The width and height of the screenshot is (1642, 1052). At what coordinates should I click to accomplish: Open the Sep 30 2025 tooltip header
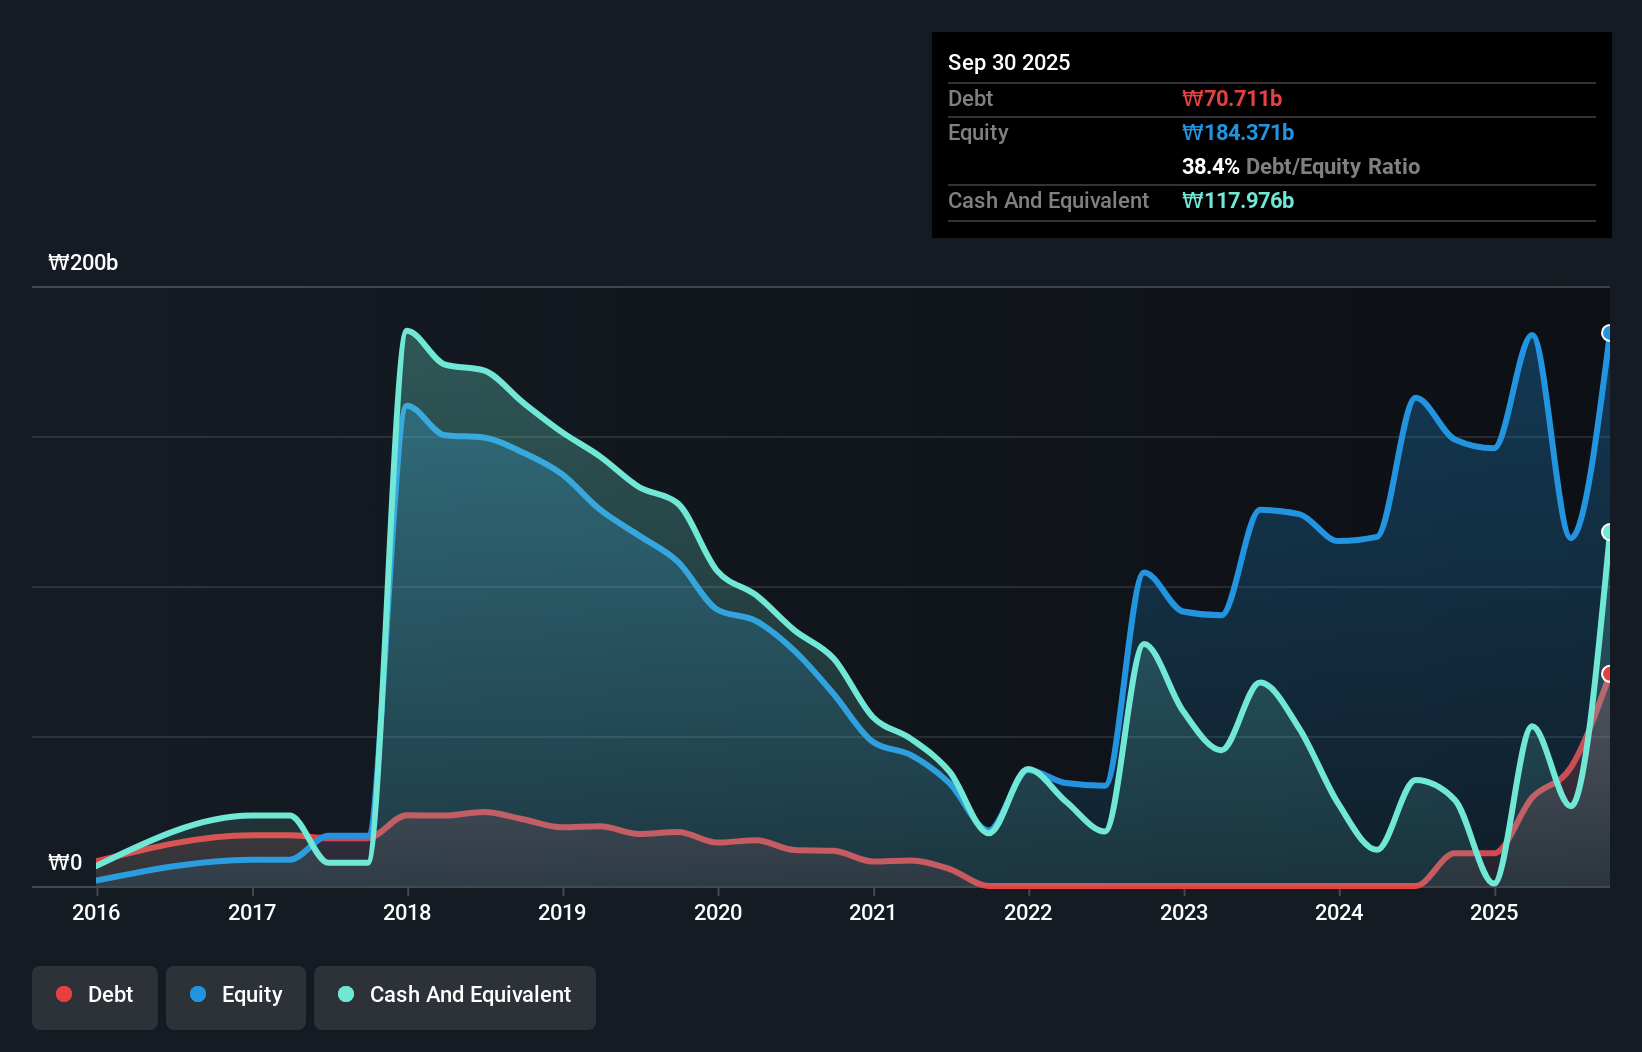pos(1009,62)
